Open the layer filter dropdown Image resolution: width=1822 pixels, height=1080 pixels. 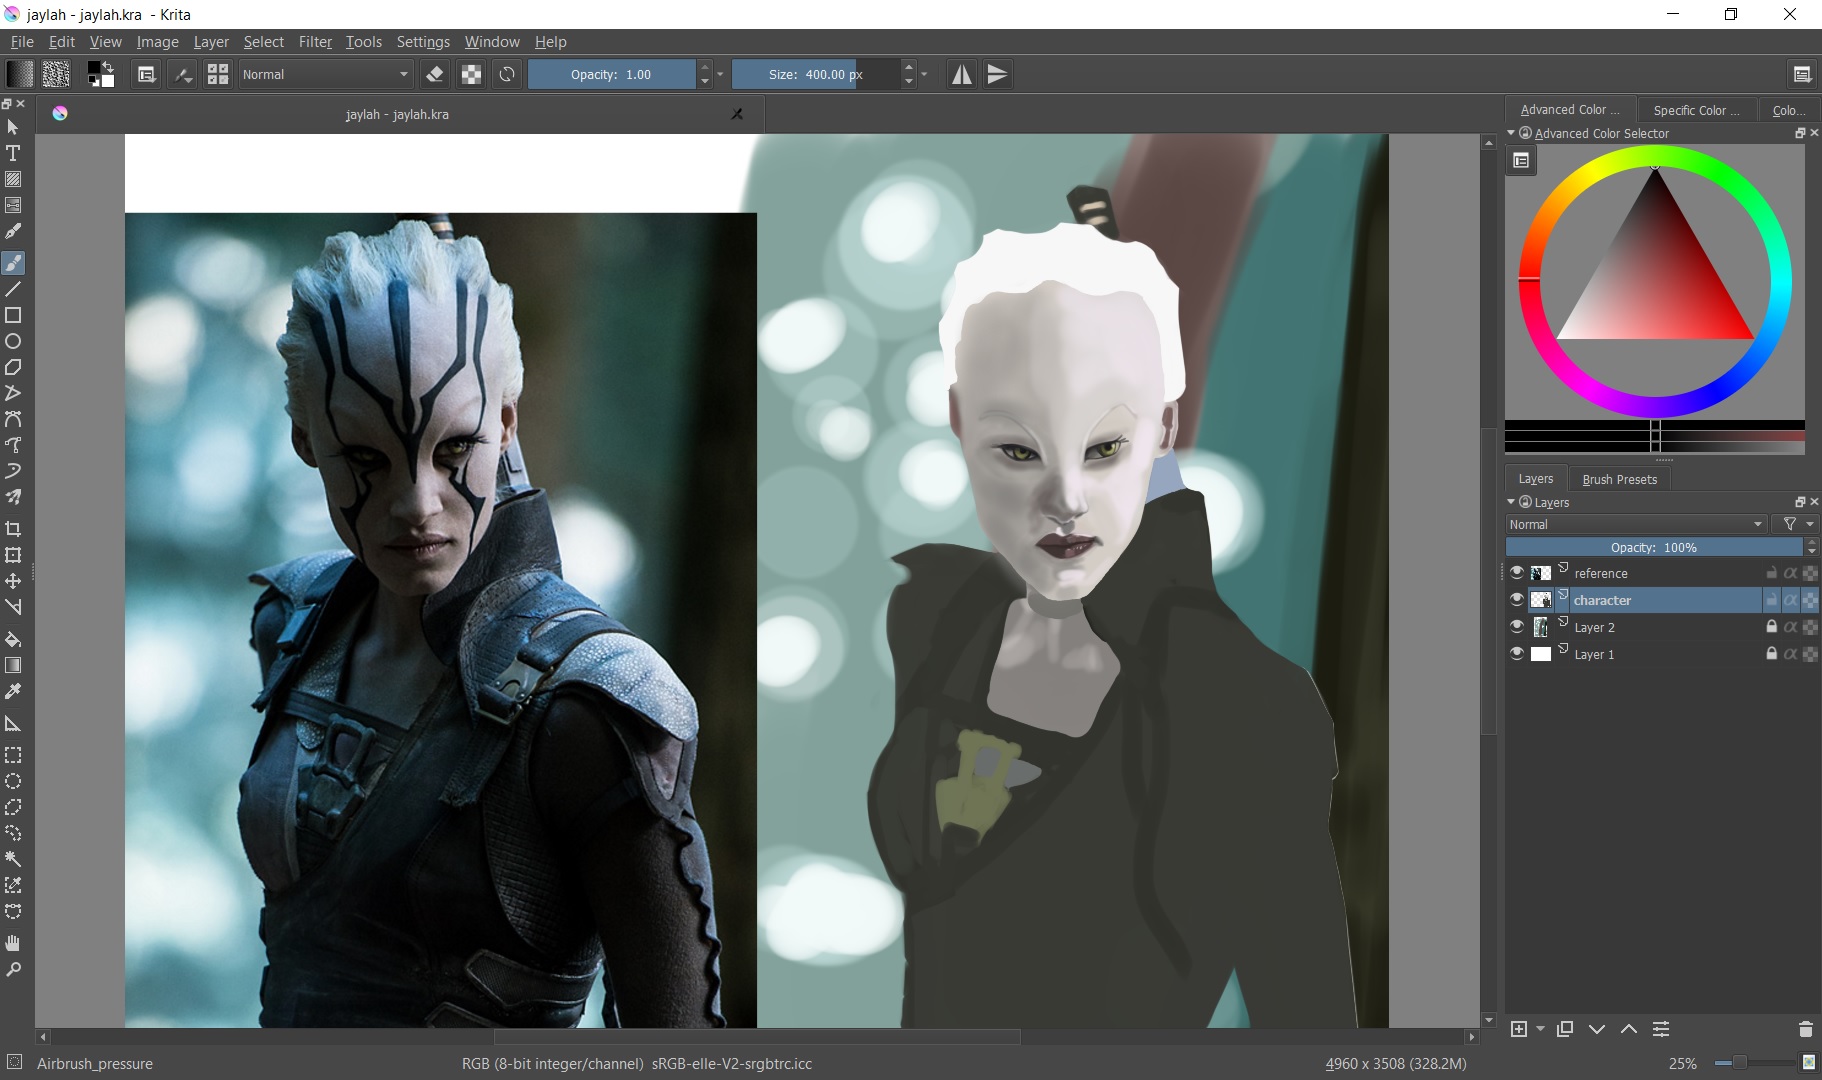[1793, 524]
